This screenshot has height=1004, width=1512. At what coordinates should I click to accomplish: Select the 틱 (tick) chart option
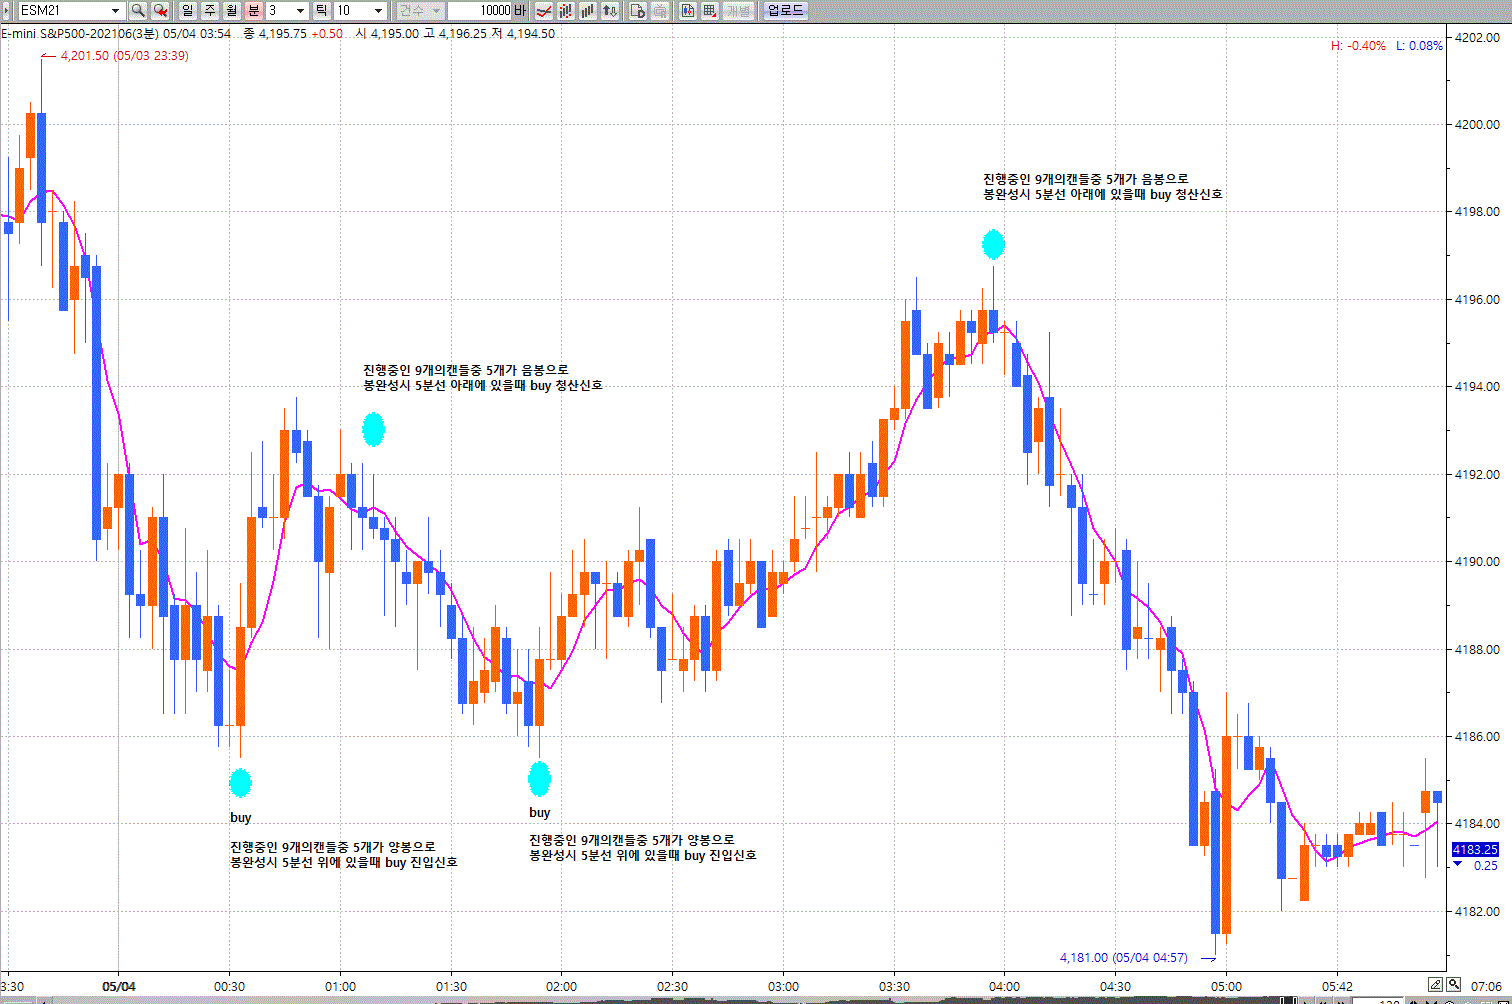pos(321,10)
